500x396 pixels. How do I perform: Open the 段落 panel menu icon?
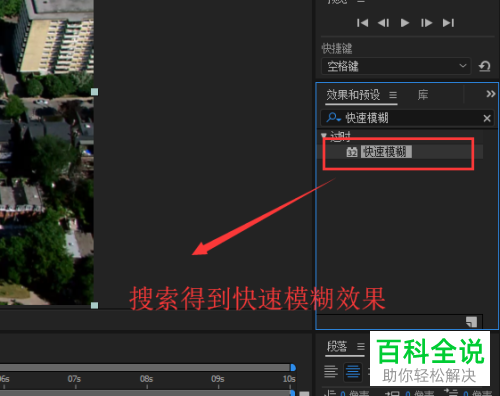(x=361, y=347)
